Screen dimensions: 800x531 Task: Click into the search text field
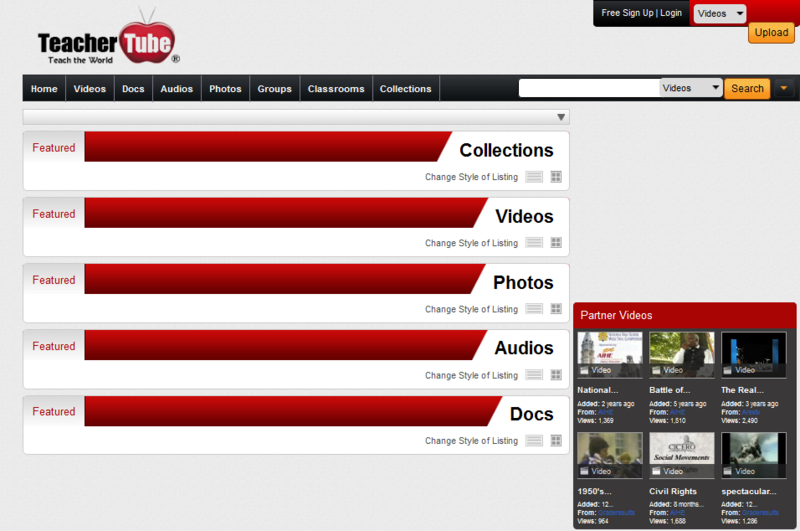coord(589,88)
